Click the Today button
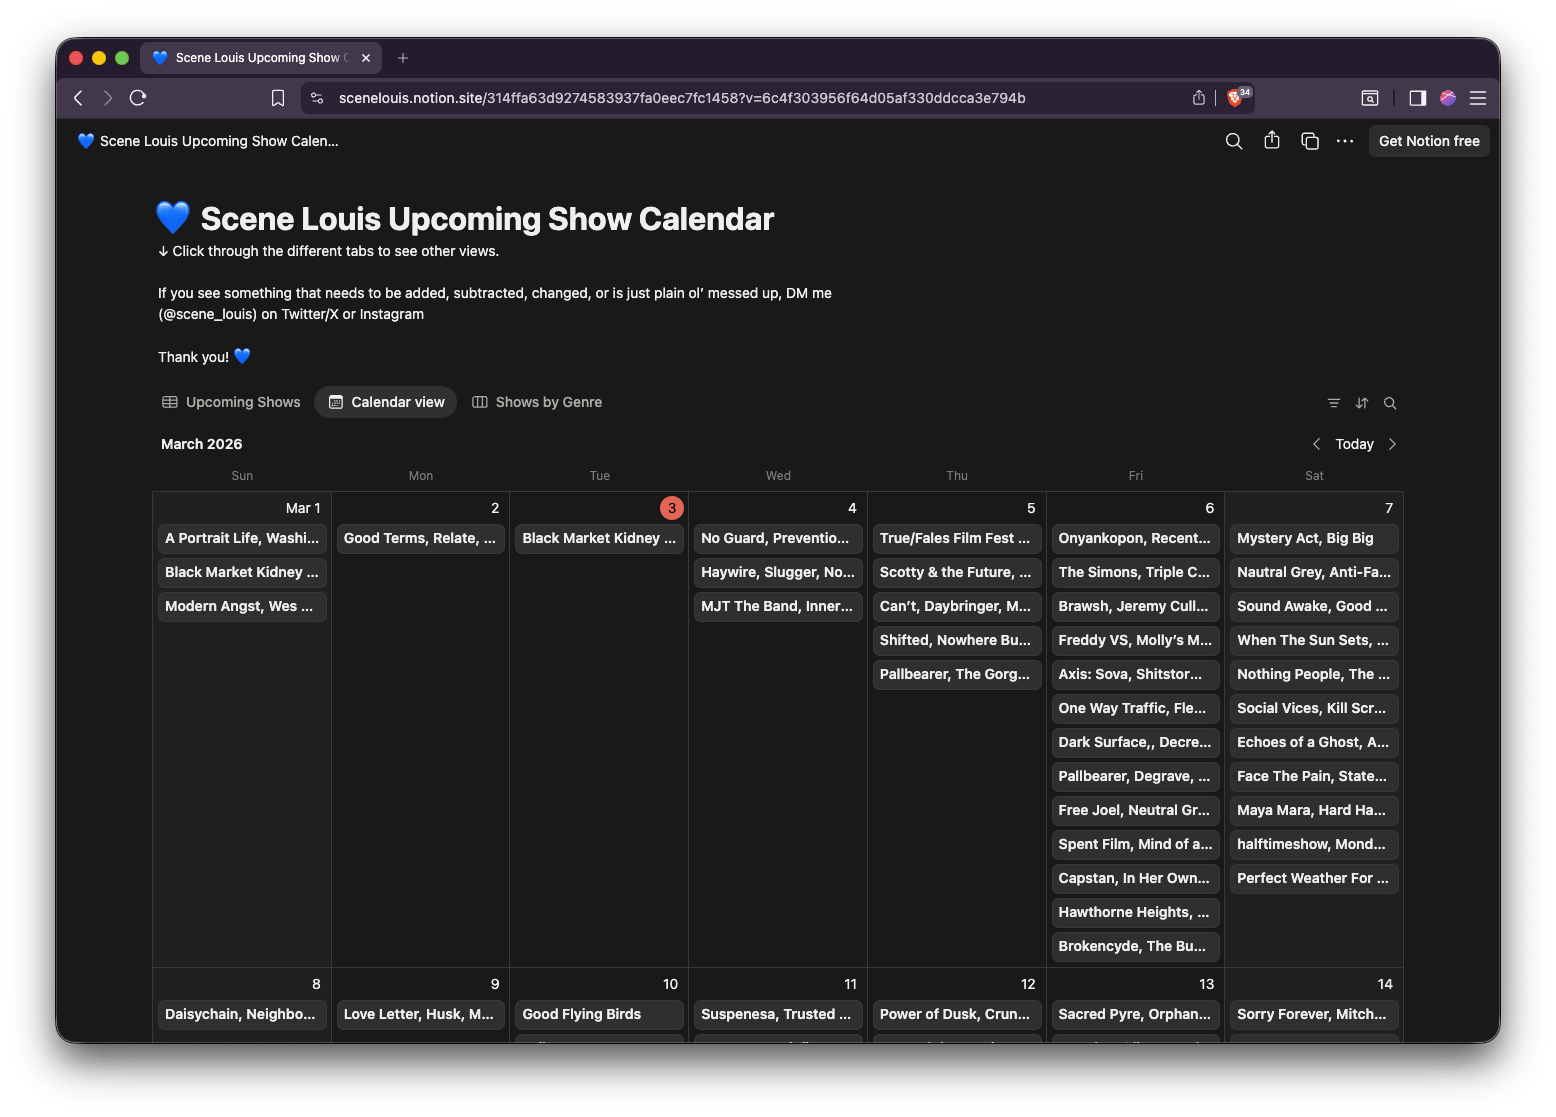Image resolution: width=1556 pixels, height=1117 pixels. [1354, 443]
